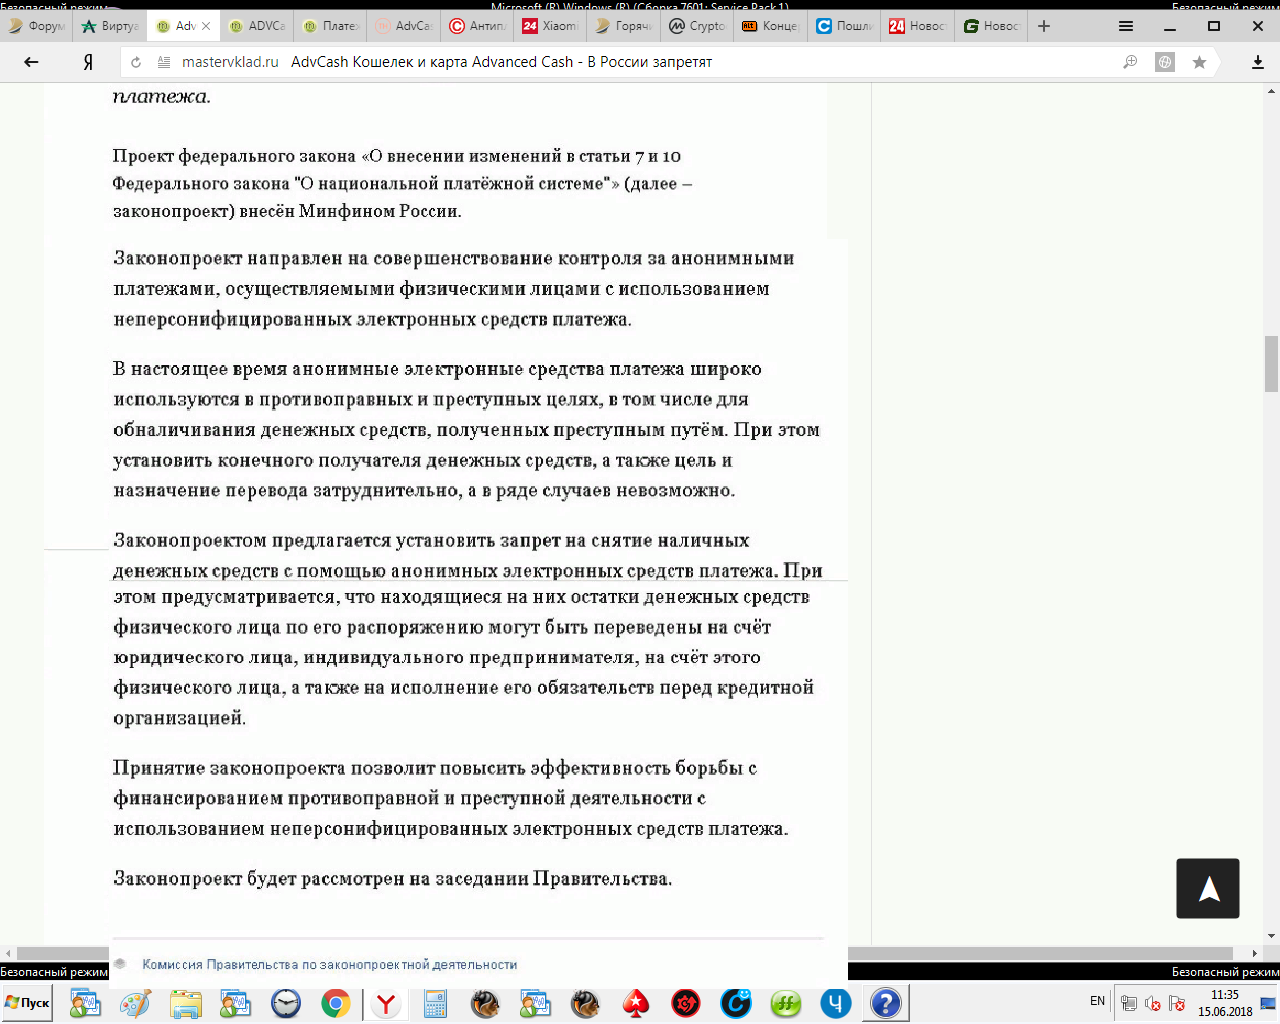
Task: Switch to the Crypto tab
Action: (x=697, y=26)
